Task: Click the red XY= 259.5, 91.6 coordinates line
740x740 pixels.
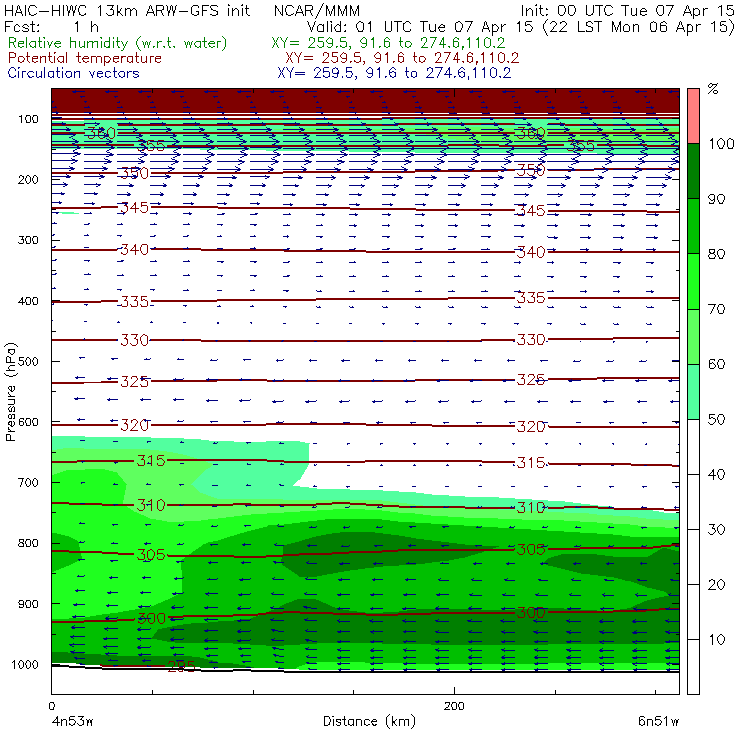Action: point(402,58)
